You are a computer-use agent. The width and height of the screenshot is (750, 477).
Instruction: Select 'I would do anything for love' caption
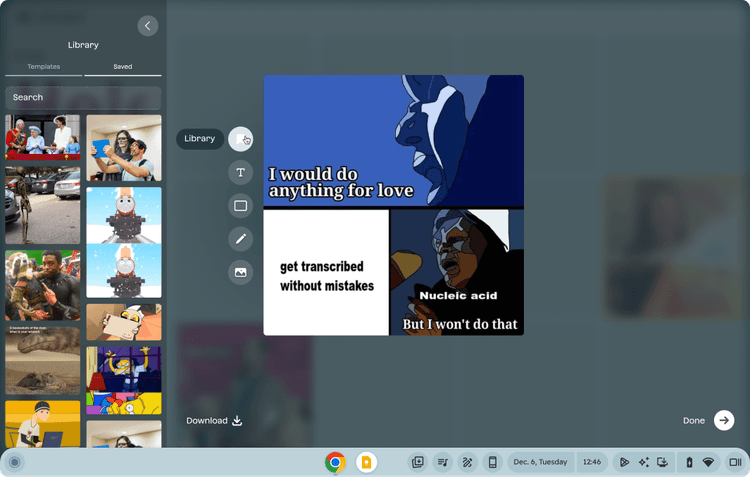pos(341,182)
